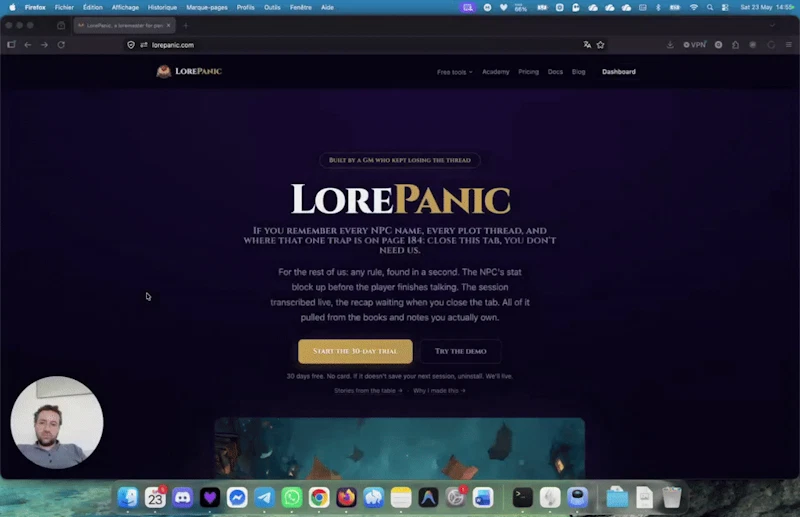Open the Pricing nav link
Viewport: 800px width, 517px height.
click(x=529, y=72)
